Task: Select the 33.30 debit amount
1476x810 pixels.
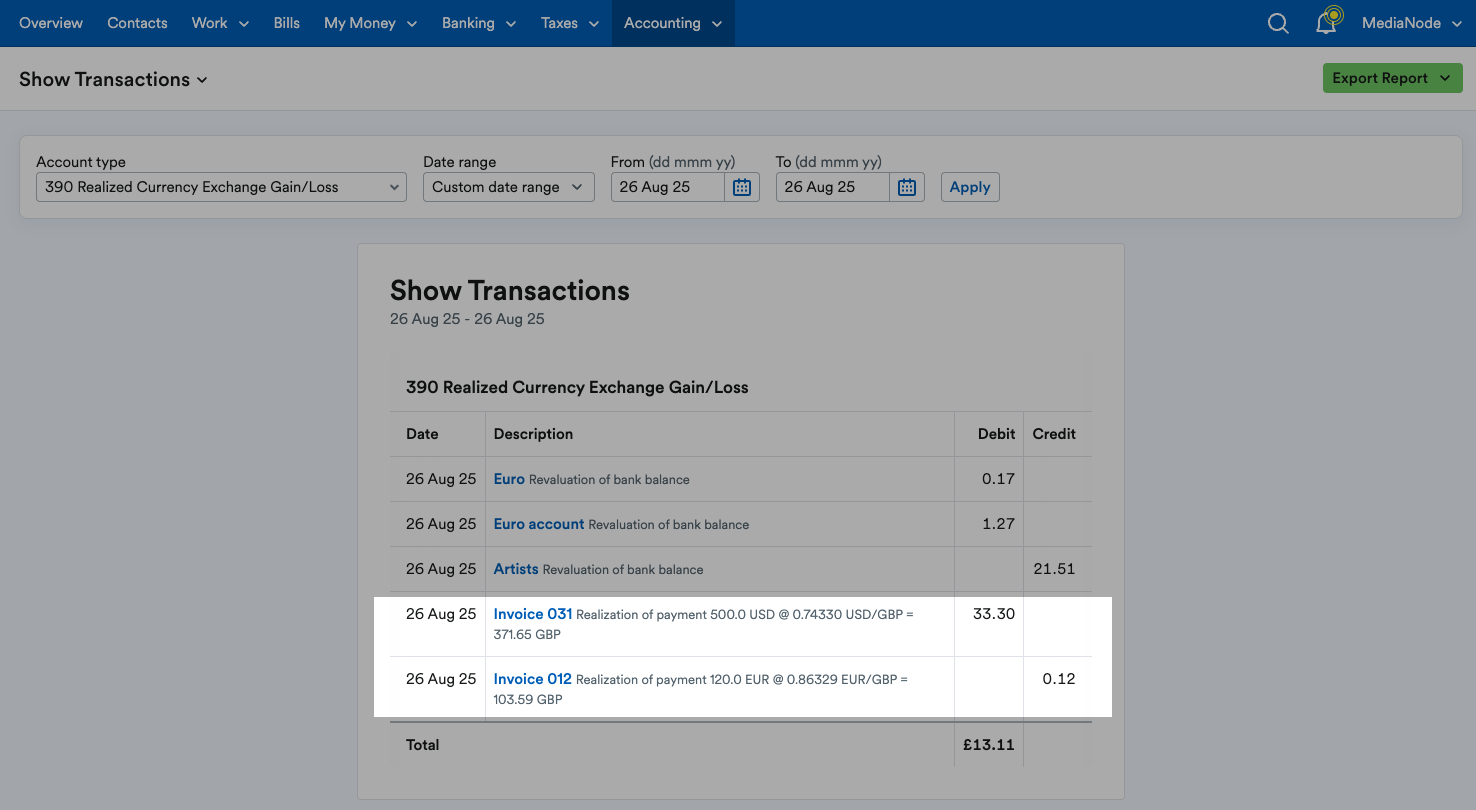Action: point(994,614)
